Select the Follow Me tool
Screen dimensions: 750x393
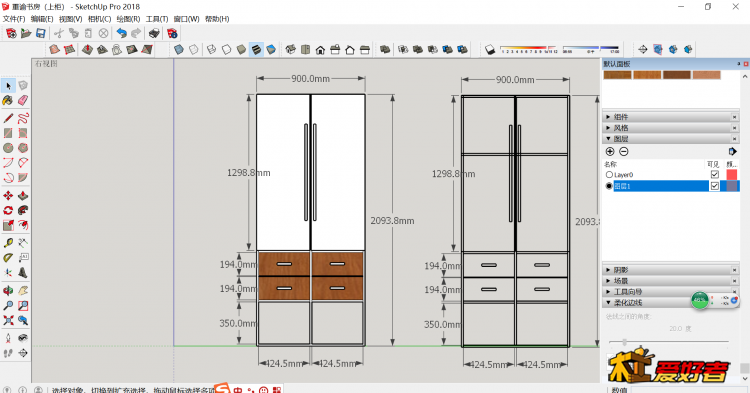point(23,210)
